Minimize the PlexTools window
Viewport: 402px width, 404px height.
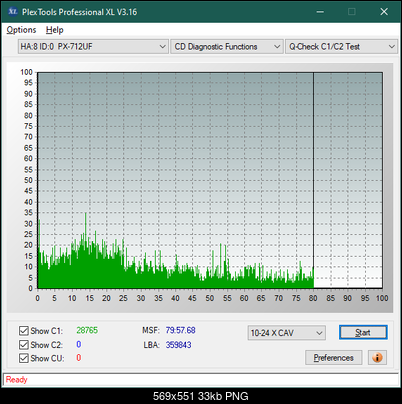pos(320,12)
